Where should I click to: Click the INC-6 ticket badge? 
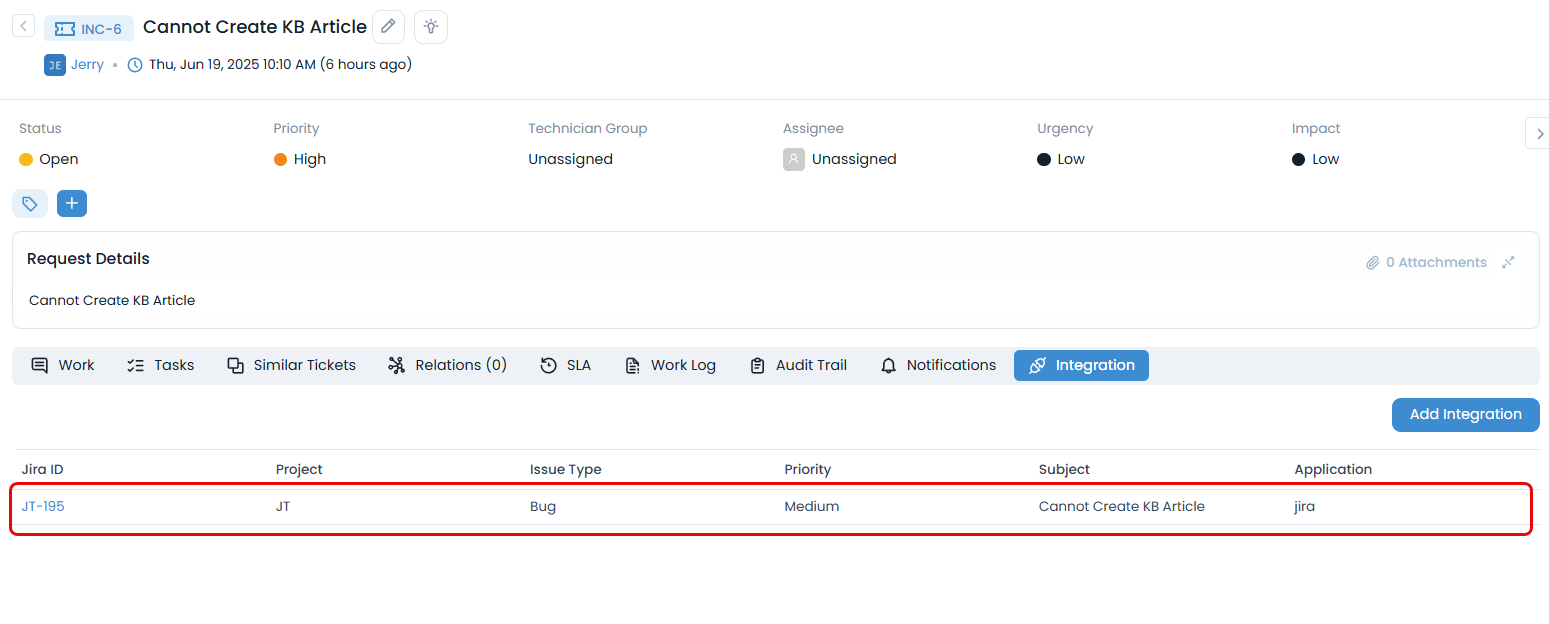(89, 29)
